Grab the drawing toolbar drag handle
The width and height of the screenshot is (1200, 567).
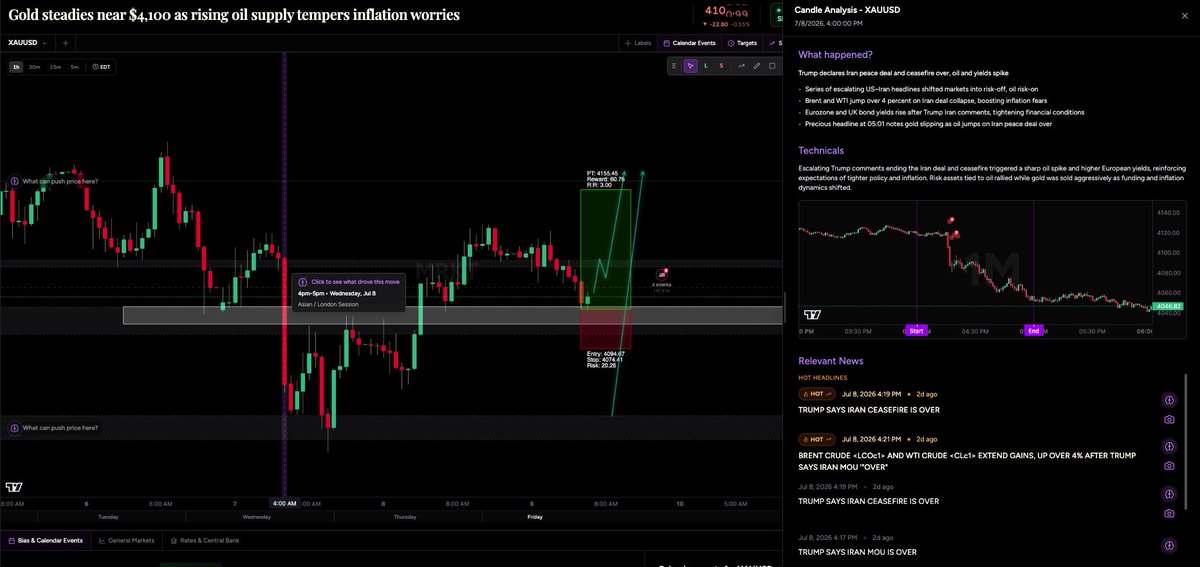click(x=674, y=66)
